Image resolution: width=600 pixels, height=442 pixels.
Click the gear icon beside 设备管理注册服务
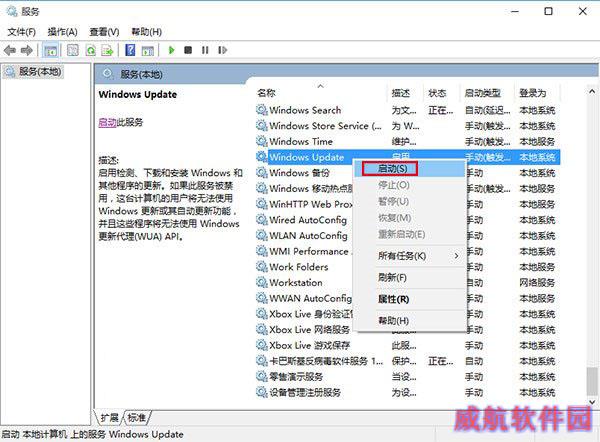tap(262, 393)
